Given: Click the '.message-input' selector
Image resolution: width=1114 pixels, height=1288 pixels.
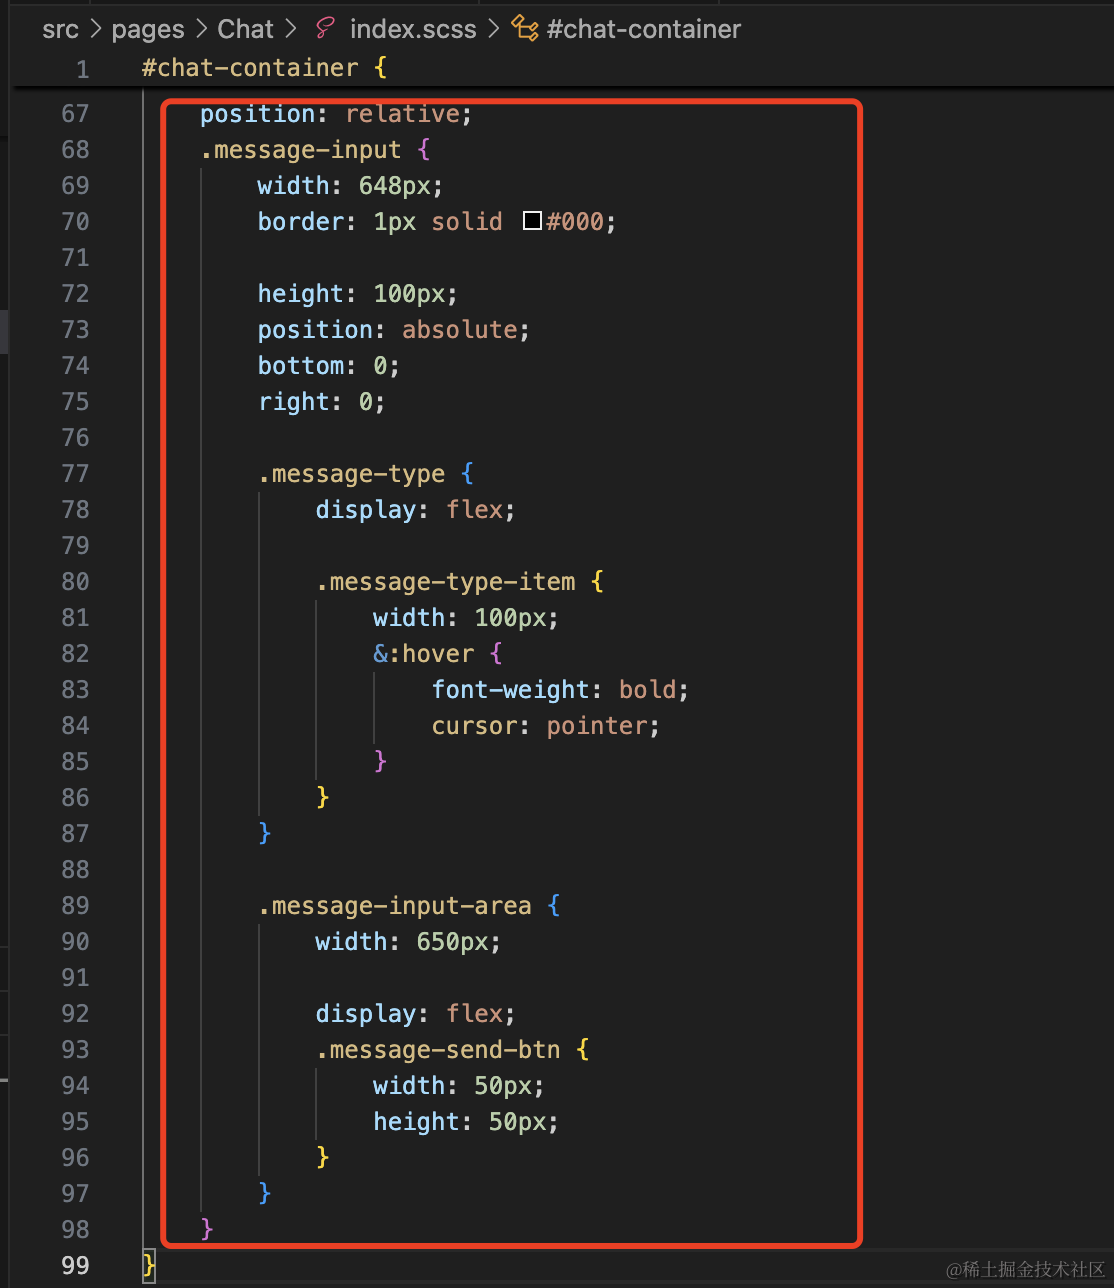Looking at the screenshot, I should click(300, 150).
